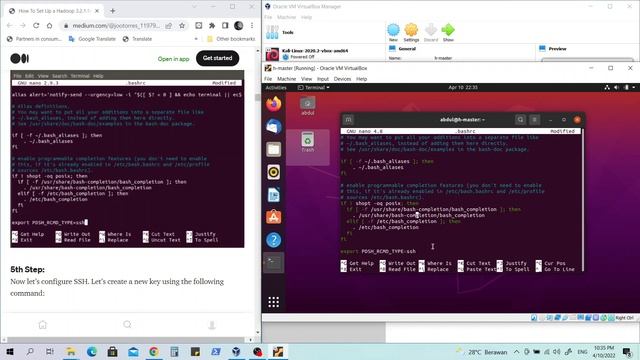Go to Chrome home page

pos(49,25)
